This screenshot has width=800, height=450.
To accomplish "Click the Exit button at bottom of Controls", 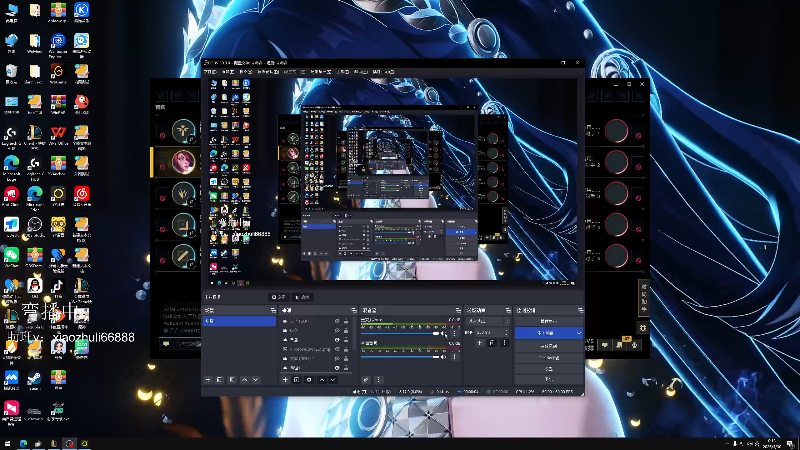I will coord(549,379).
